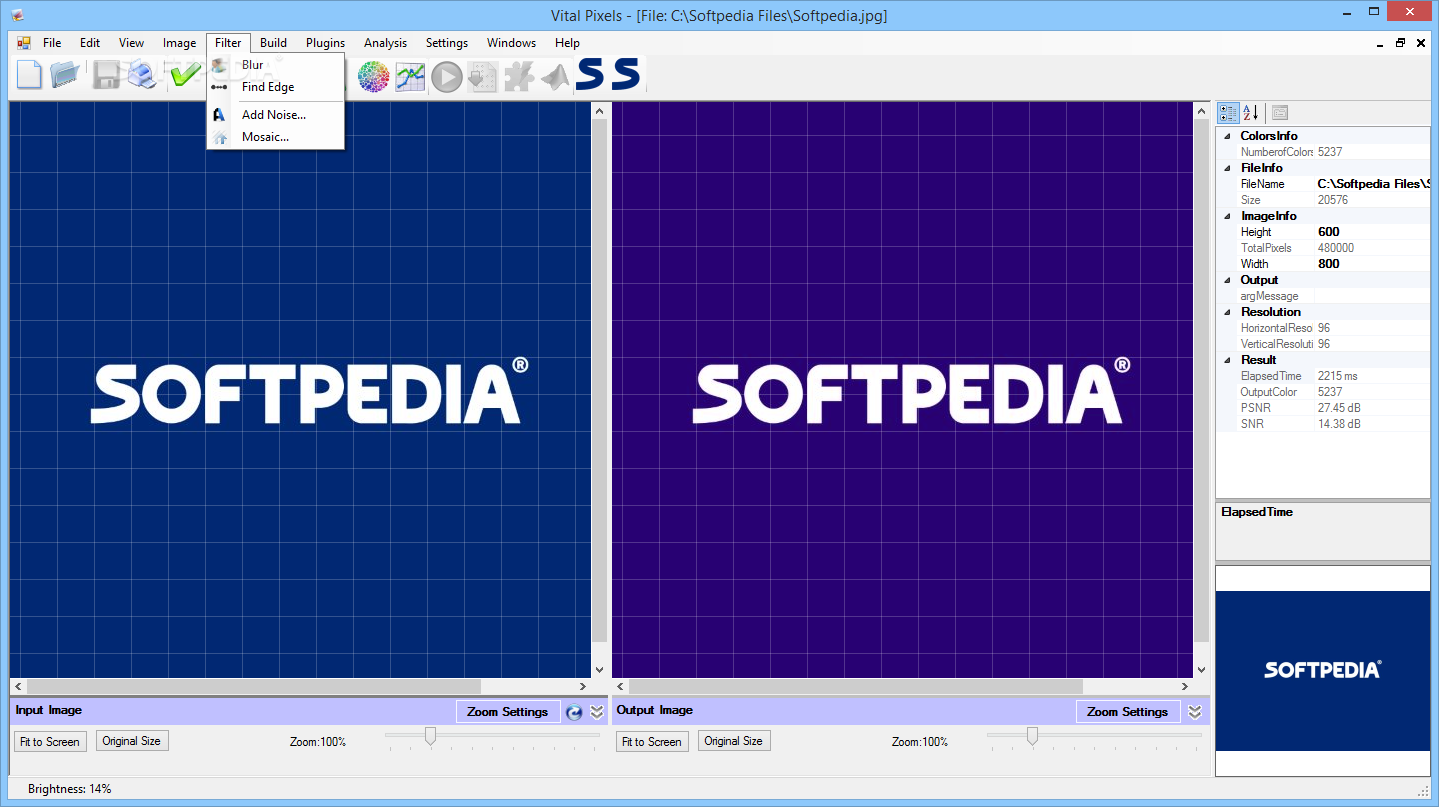Click the gray peak-shaped toolbar icon
1439x807 pixels.
click(555, 76)
